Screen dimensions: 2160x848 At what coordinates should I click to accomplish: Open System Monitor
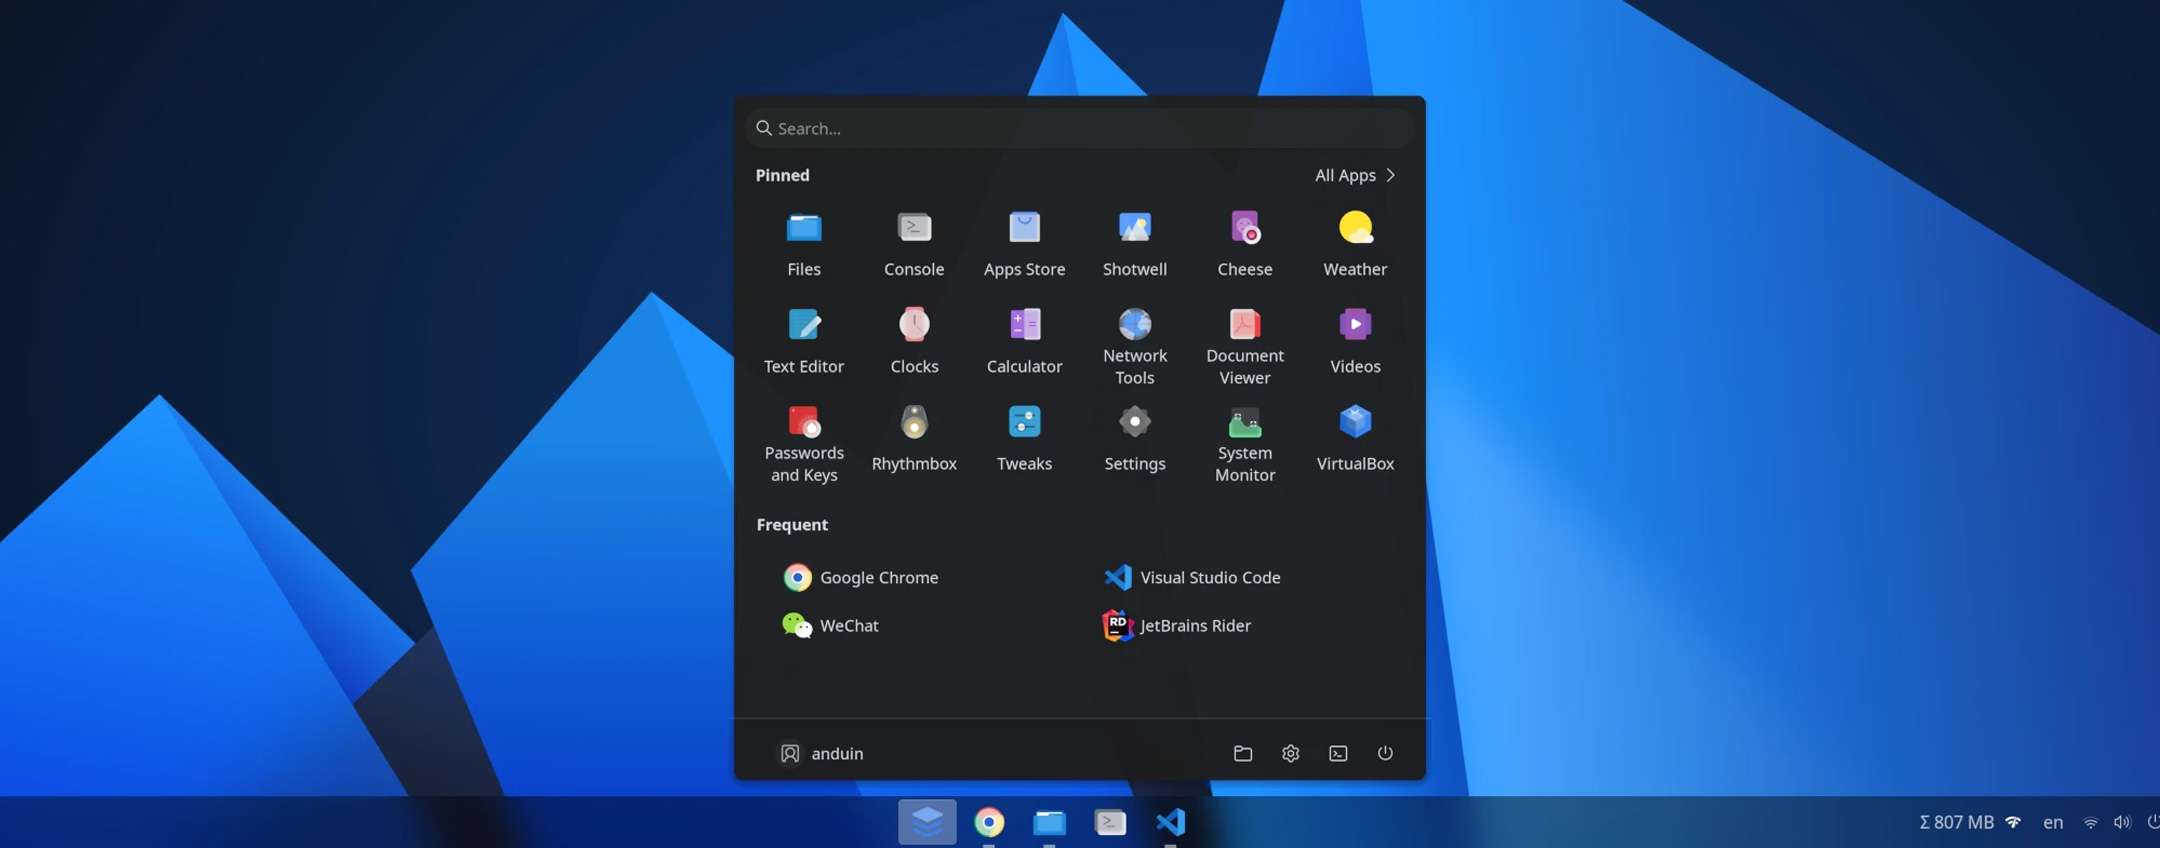click(1244, 442)
